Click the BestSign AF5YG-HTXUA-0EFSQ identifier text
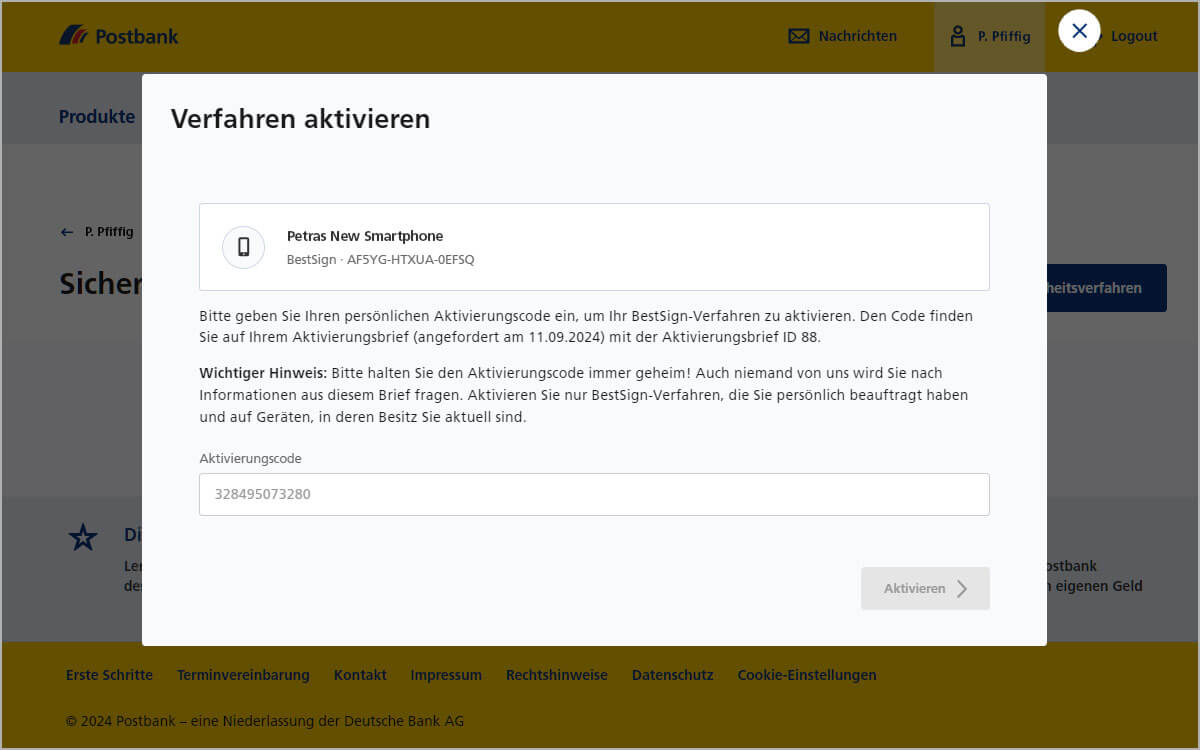 pos(381,260)
